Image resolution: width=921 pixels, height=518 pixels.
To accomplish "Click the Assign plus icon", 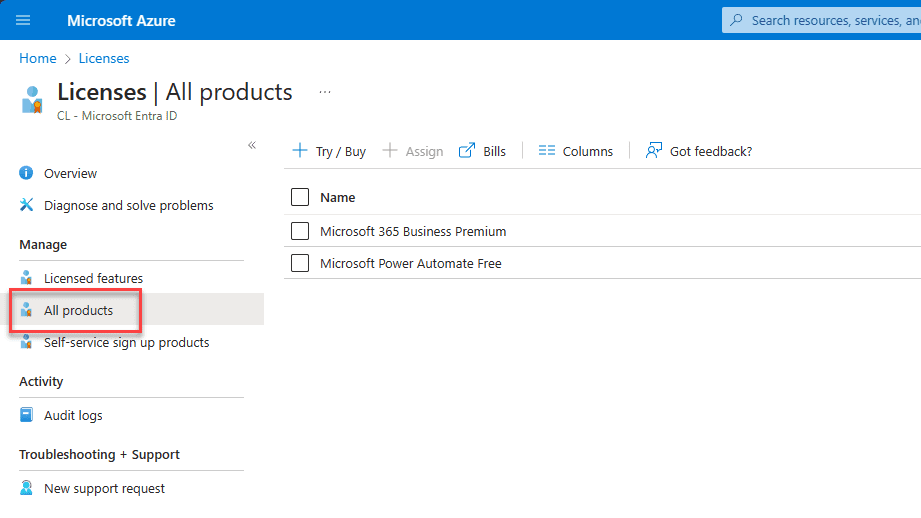I will point(389,150).
